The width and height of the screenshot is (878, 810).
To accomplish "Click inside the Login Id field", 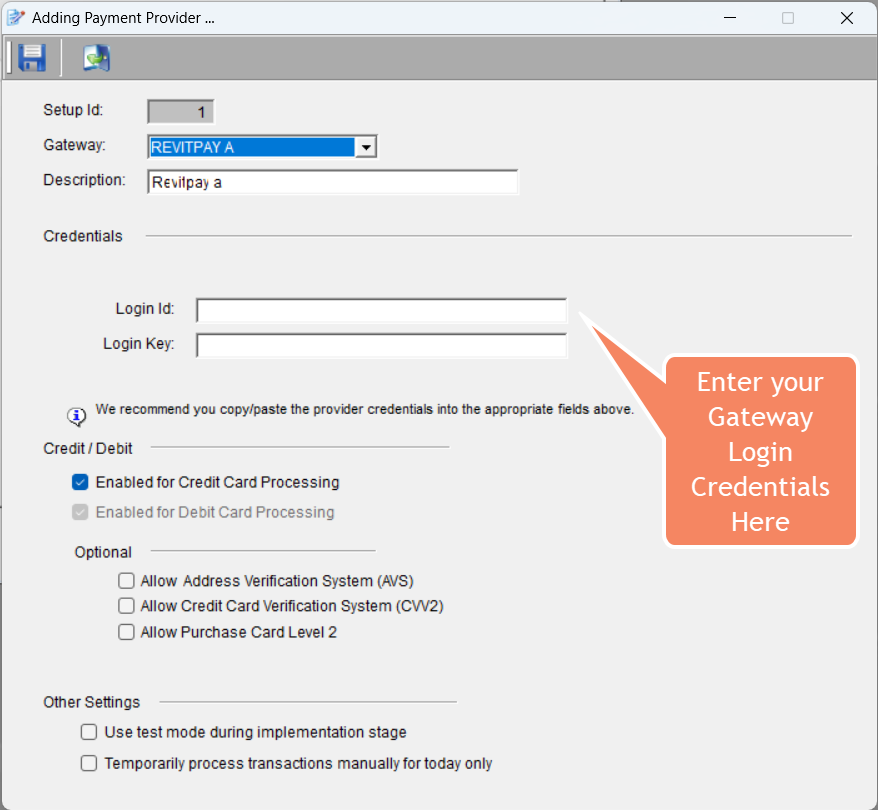I will 381,310.
